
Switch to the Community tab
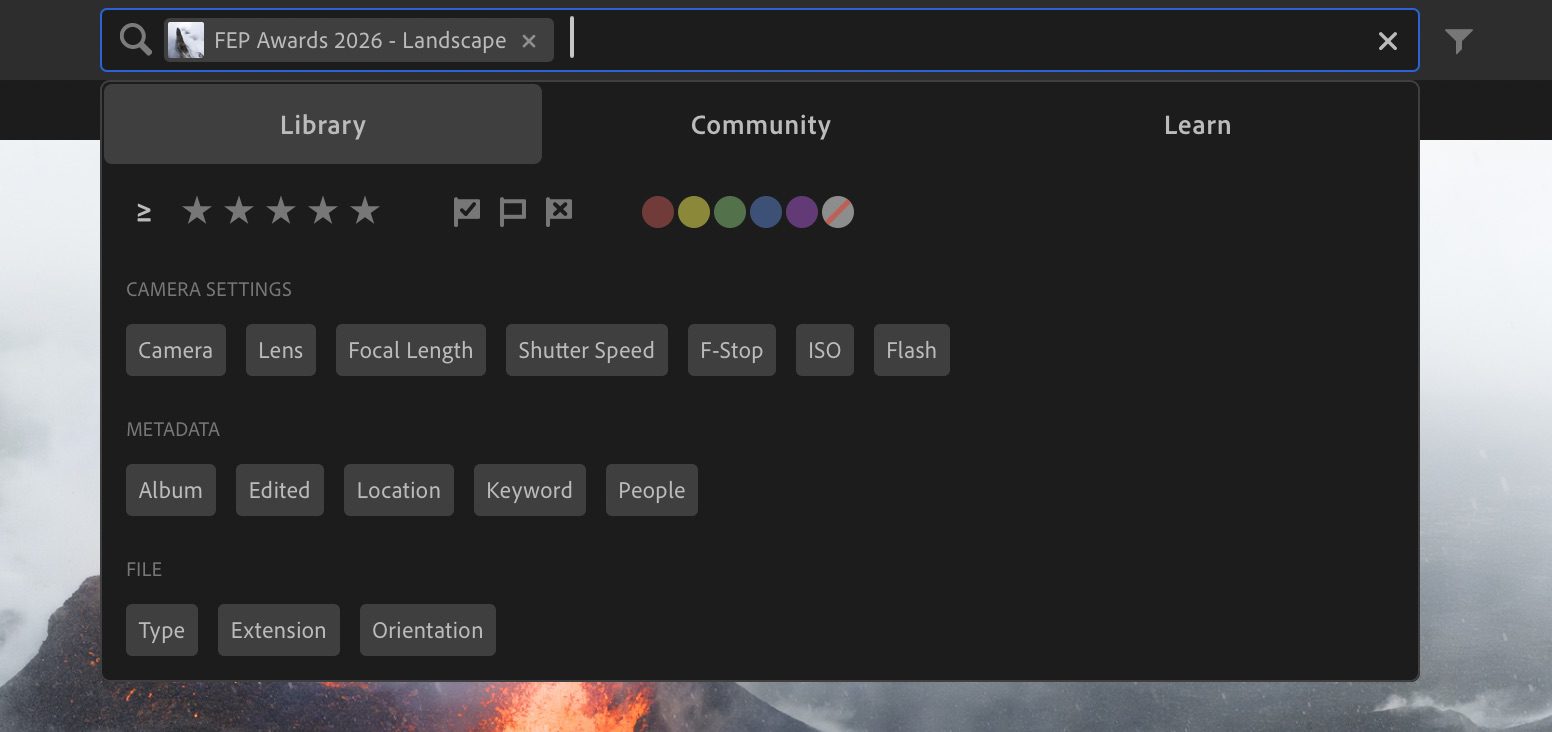(760, 125)
